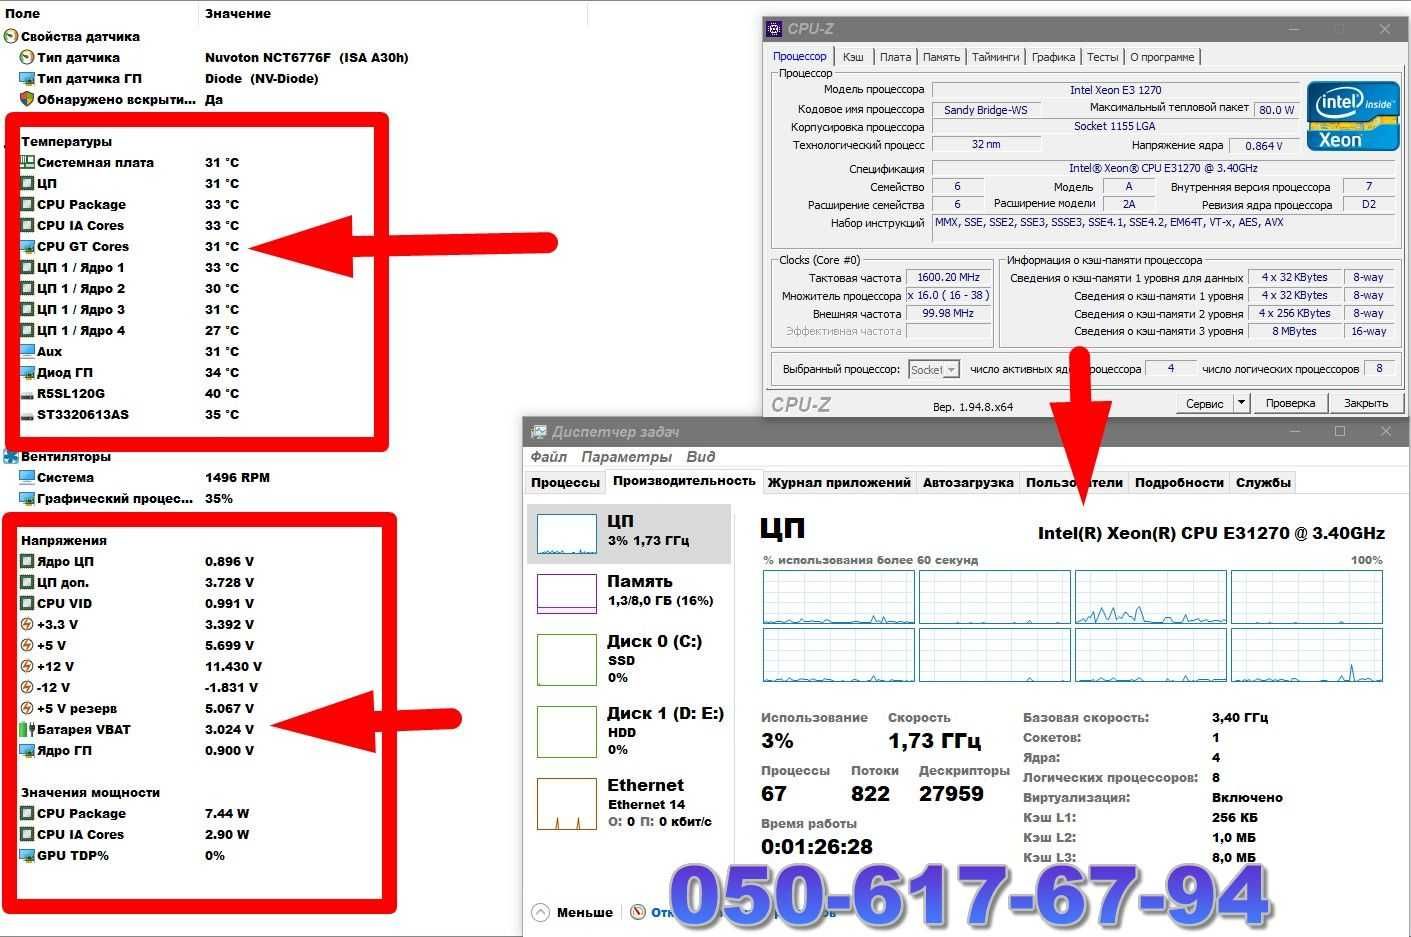Image resolution: width=1411 pixels, height=937 pixels.
Task: Click the chip icon beside ЦП 1 / Ядро 4
Action: point(27,330)
